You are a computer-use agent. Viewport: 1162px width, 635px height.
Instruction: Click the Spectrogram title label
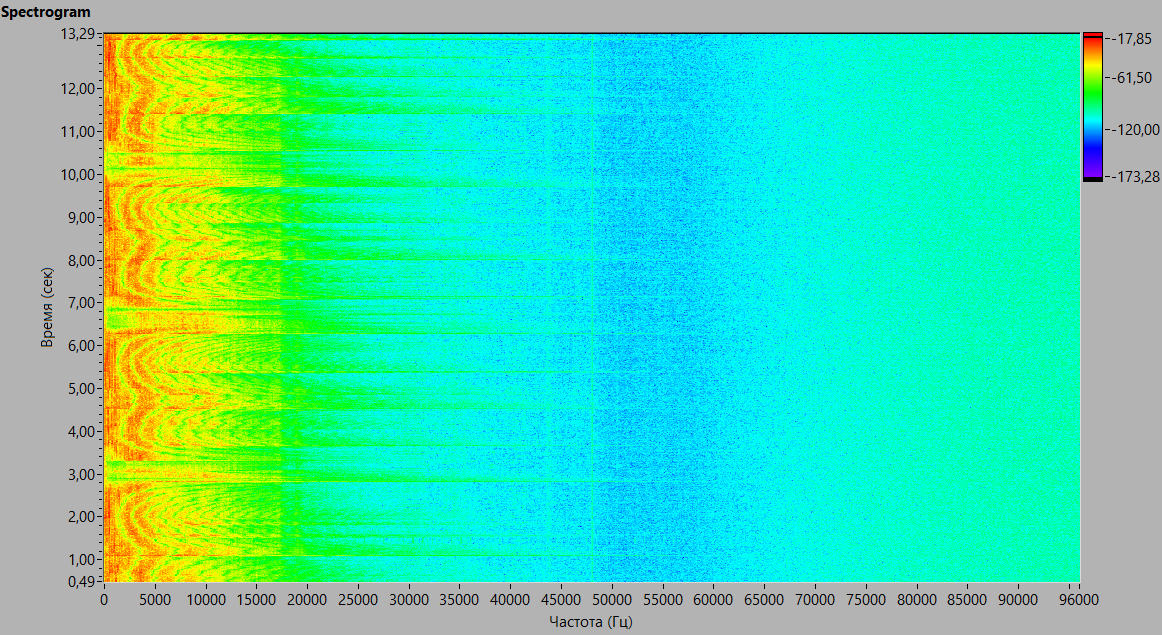(x=45, y=12)
